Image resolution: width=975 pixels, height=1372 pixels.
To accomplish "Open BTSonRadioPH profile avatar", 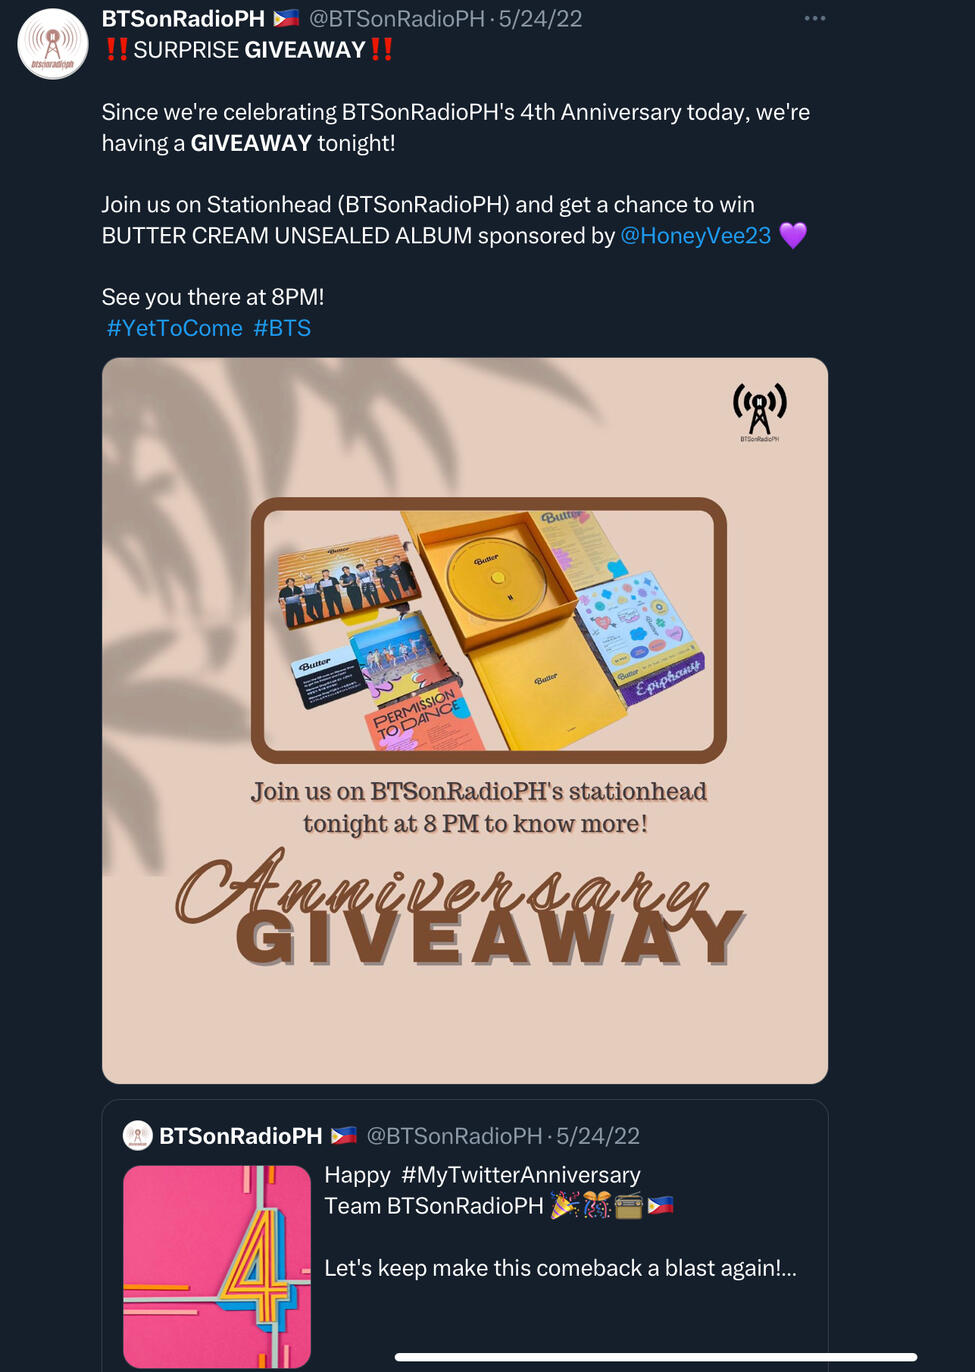I will point(53,43).
